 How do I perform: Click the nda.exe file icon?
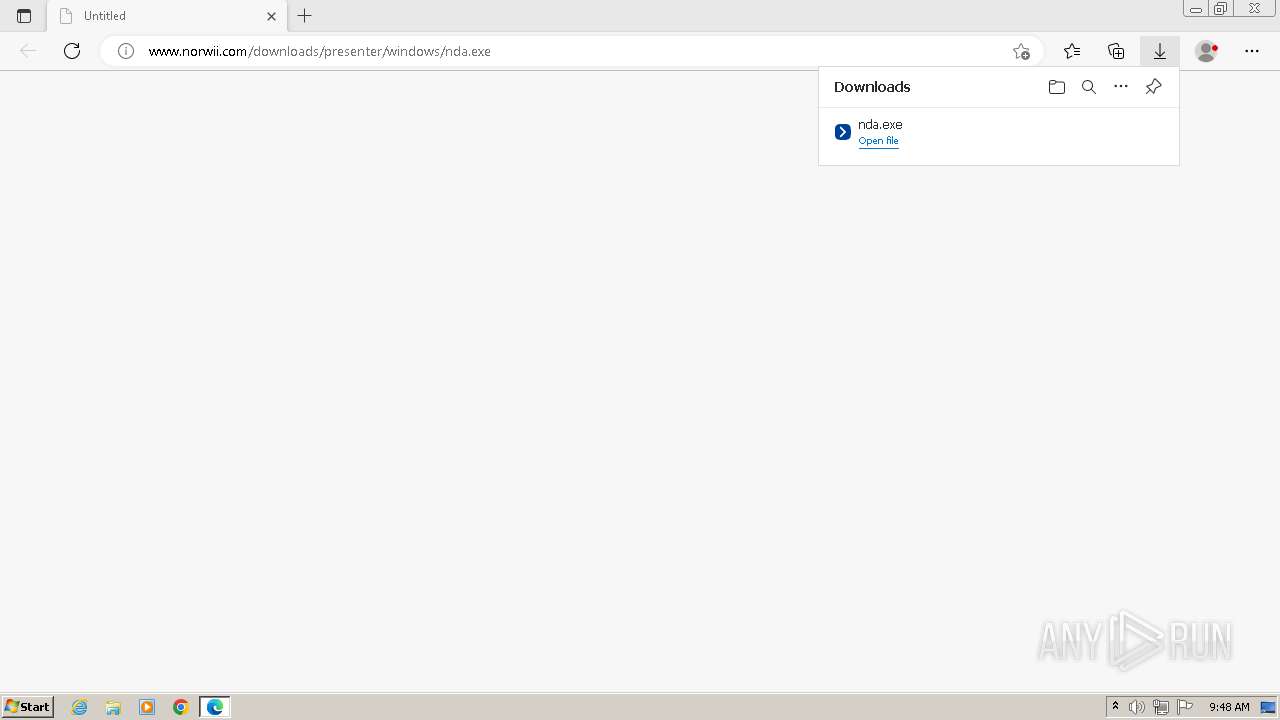coord(843,132)
